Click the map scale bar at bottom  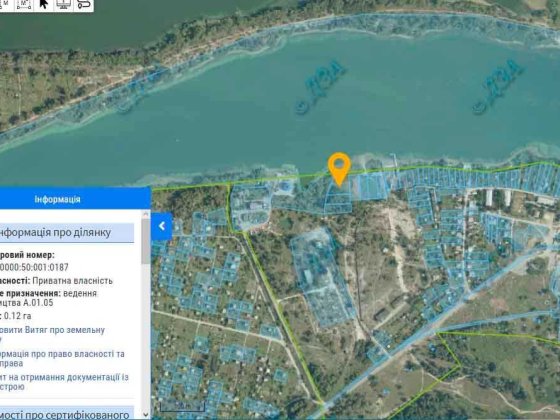click(182, 406)
